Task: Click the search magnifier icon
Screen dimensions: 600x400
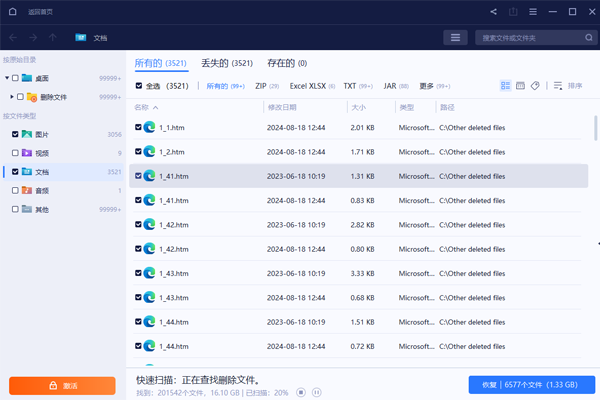Action: (x=589, y=38)
